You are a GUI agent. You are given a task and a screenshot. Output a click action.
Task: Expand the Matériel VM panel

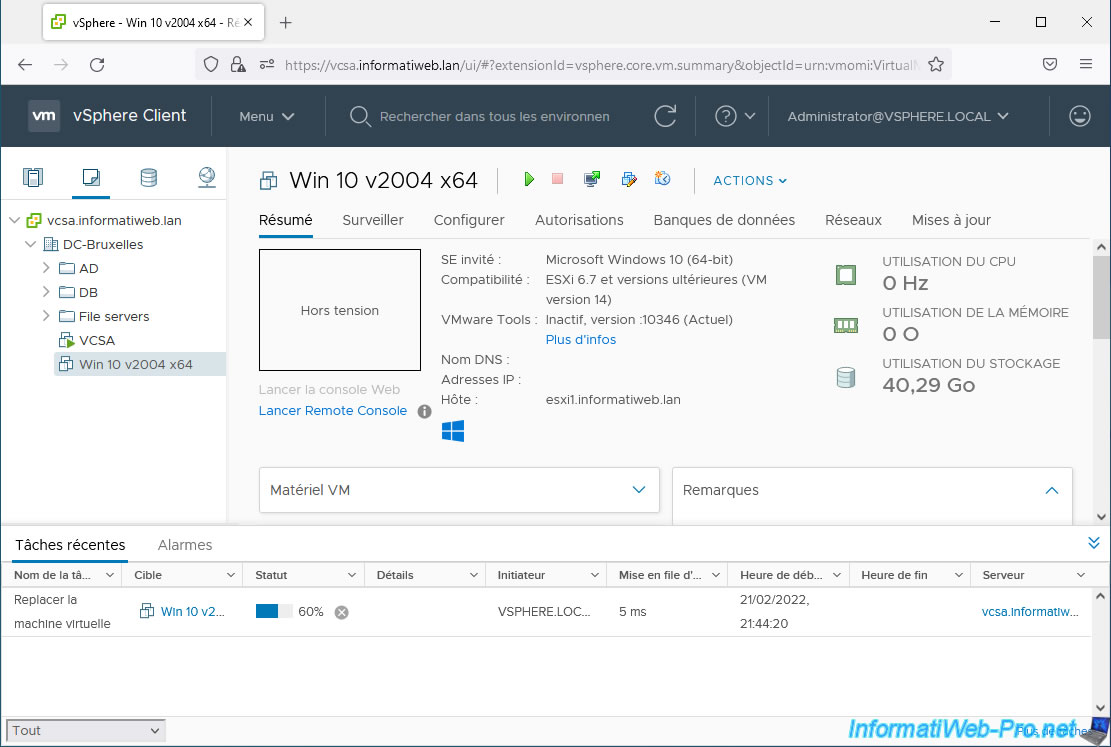coord(639,490)
